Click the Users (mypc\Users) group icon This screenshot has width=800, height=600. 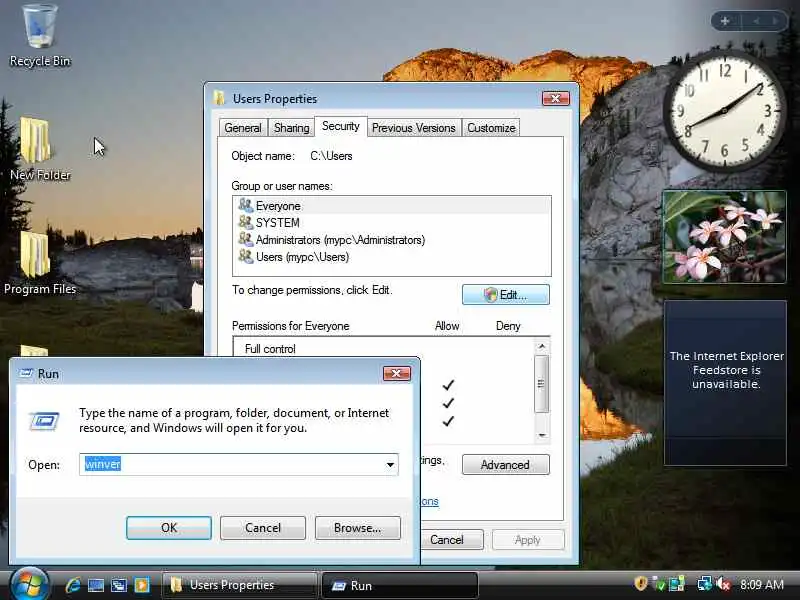coord(246,256)
